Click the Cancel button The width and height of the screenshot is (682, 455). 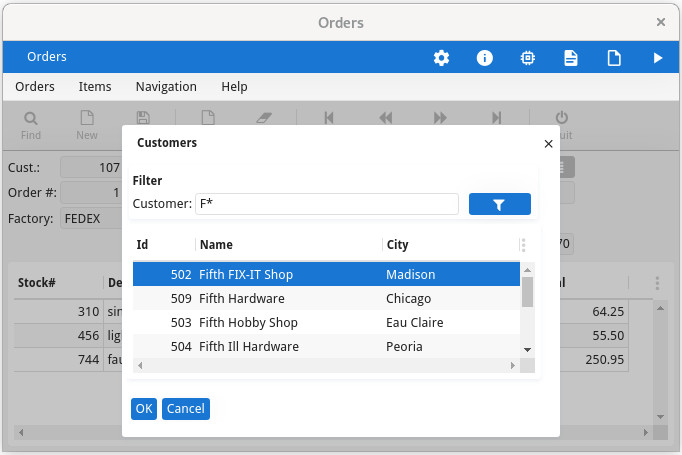(x=186, y=409)
